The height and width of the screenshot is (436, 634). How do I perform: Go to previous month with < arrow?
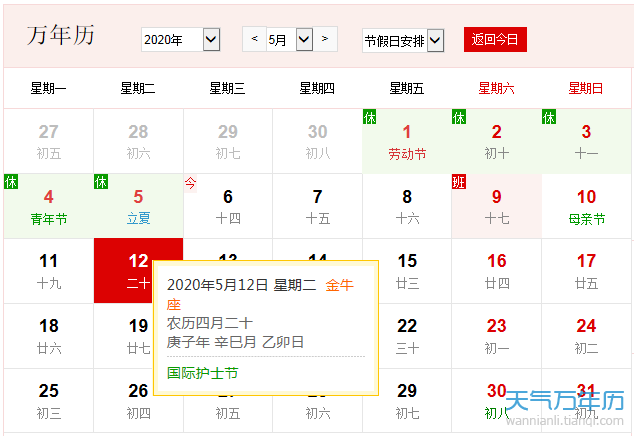[x=254, y=39]
